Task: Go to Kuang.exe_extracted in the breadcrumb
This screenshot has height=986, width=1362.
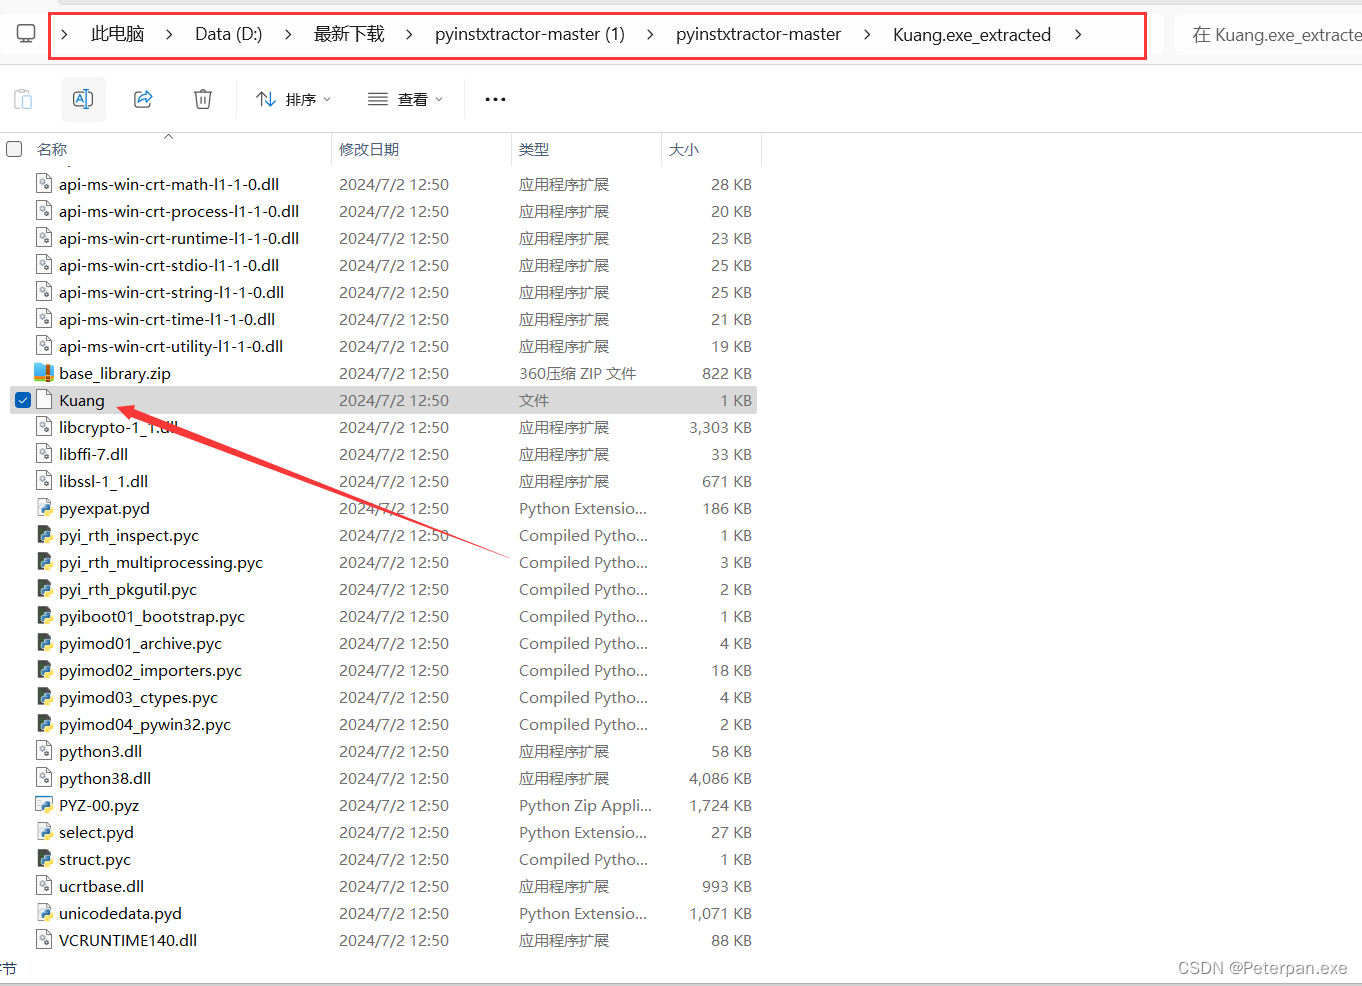Action: [x=972, y=34]
